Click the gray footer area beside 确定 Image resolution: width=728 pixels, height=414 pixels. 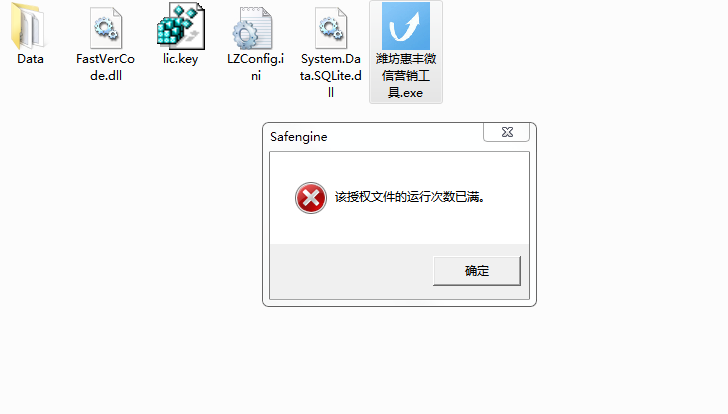(351, 271)
